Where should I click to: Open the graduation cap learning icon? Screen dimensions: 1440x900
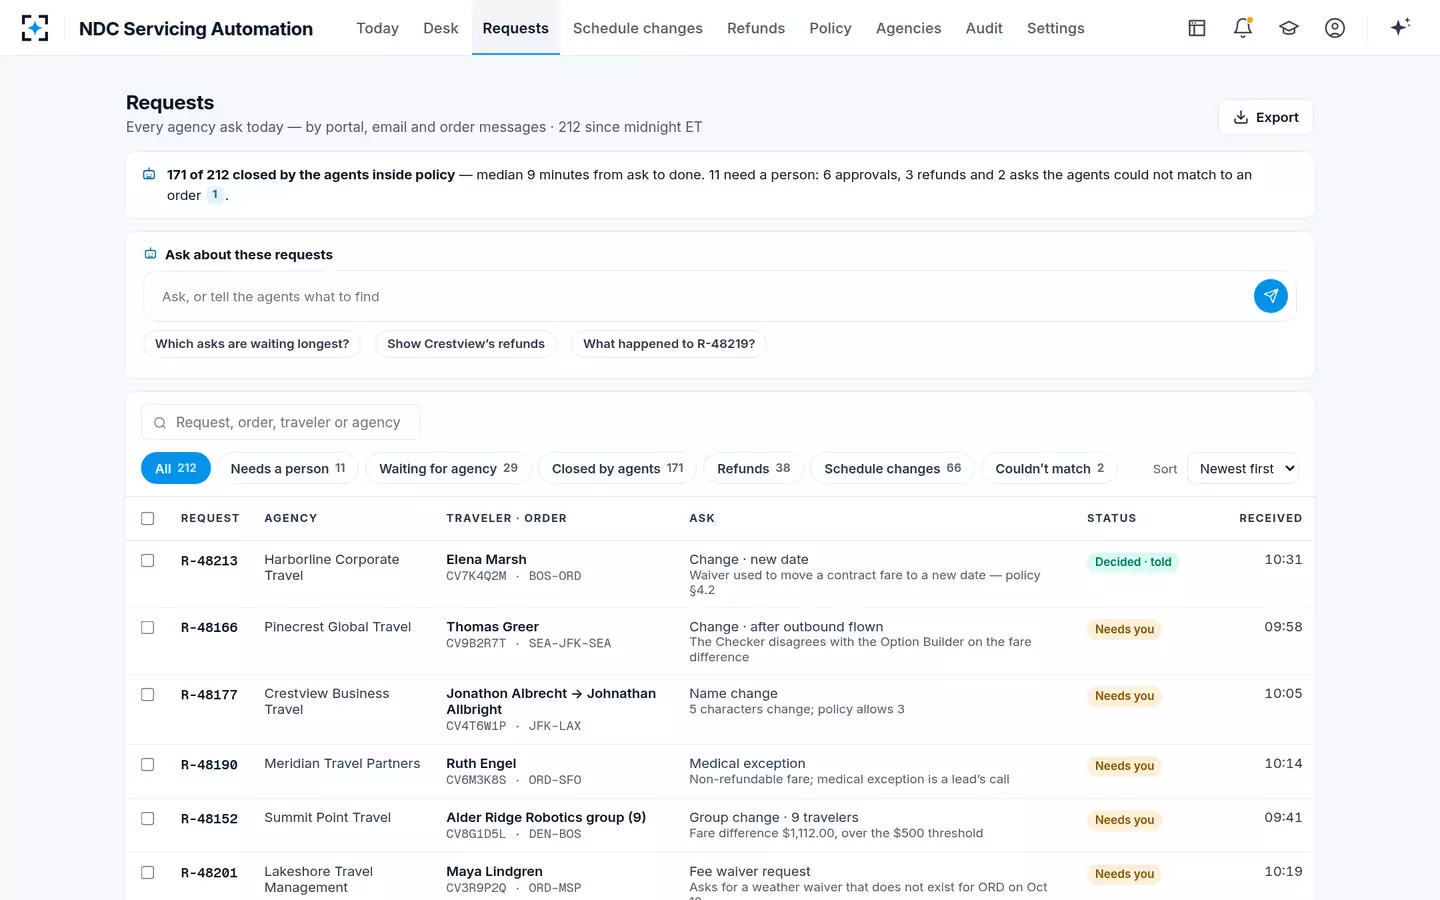tap(1289, 28)
